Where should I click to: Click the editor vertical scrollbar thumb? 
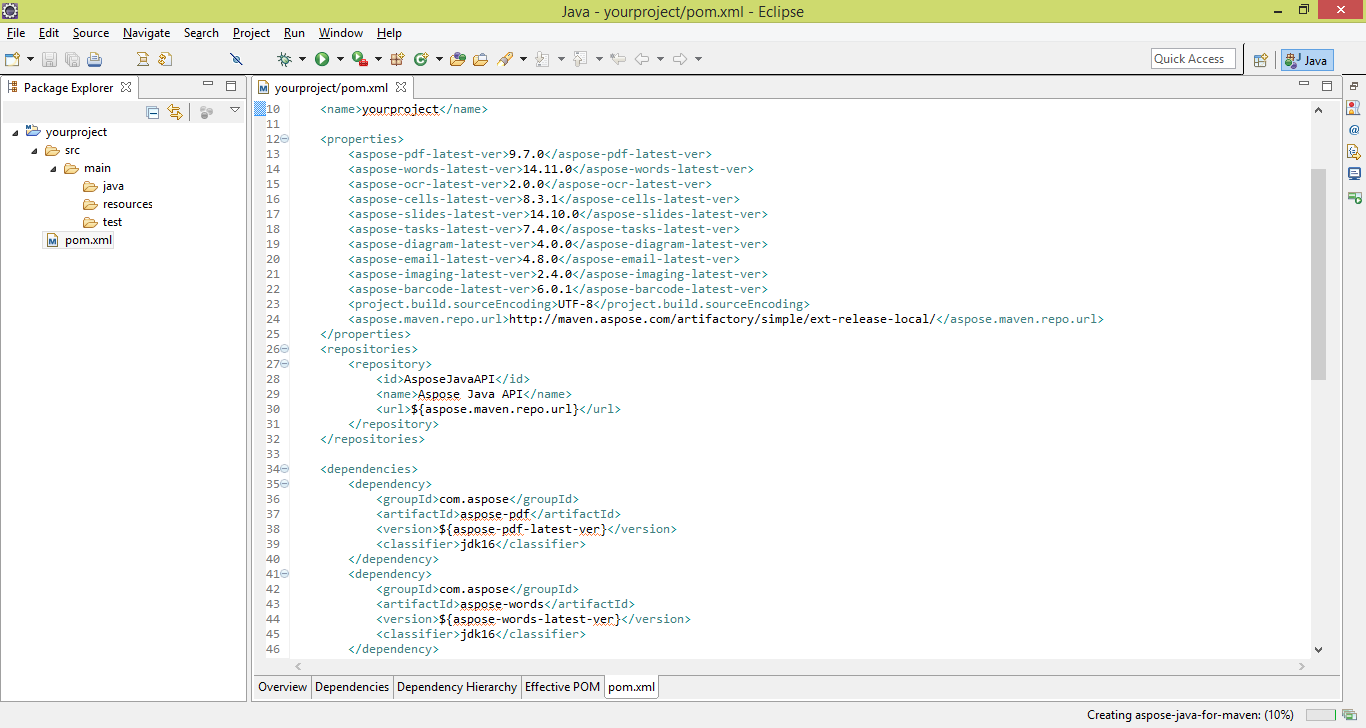point(1318,274)
